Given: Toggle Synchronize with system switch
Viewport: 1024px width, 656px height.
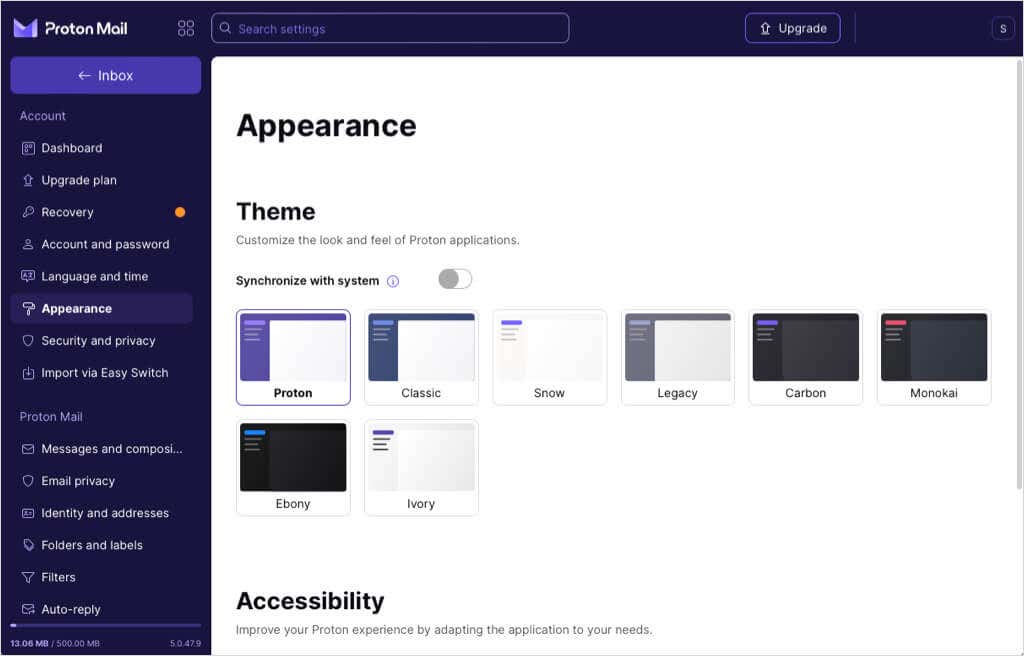Looking at the screenshot, I should (x=455, y=279).
